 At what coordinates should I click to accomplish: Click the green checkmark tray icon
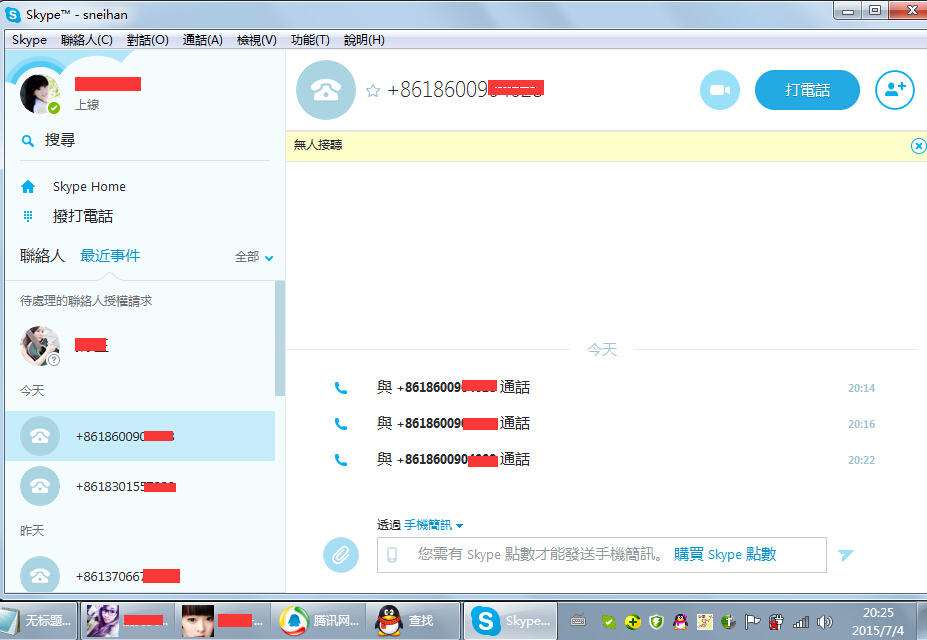click(608, 622)
